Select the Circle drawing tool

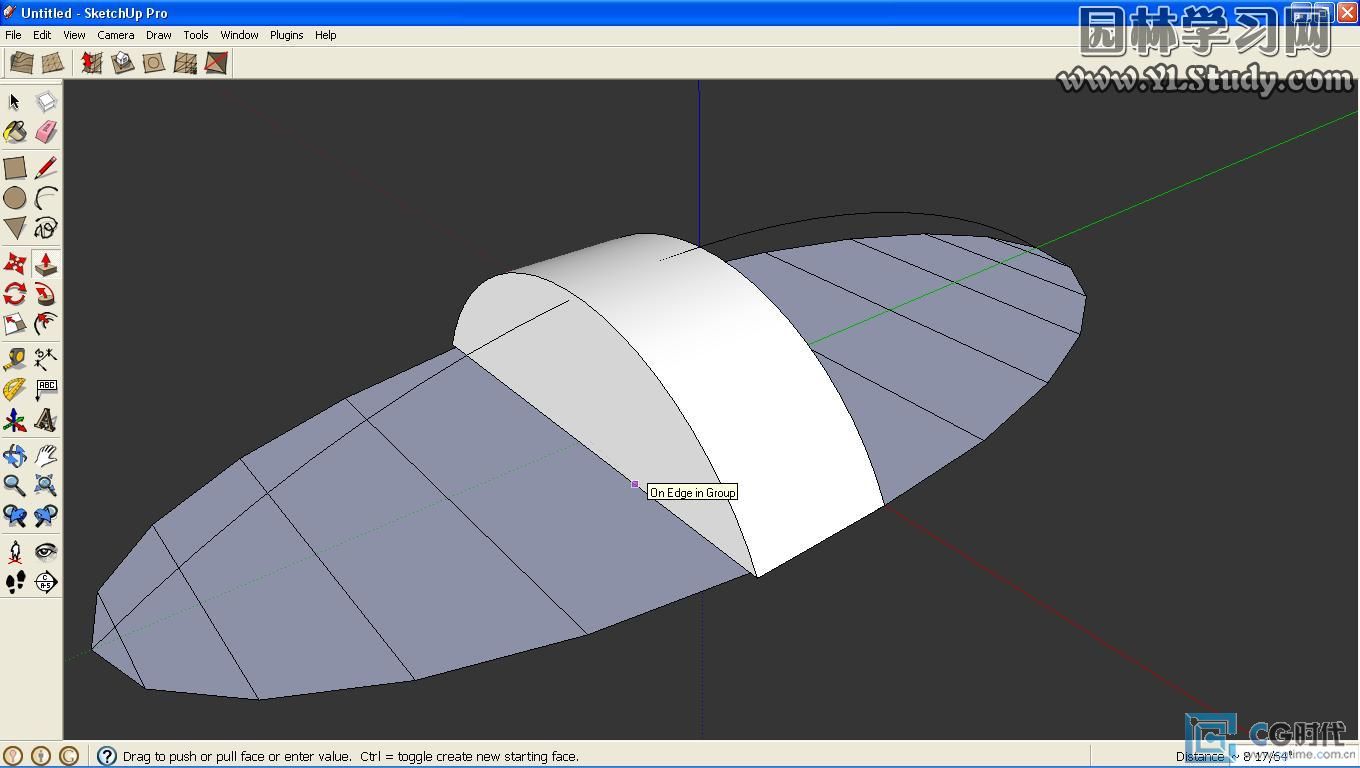coord(14,198)
